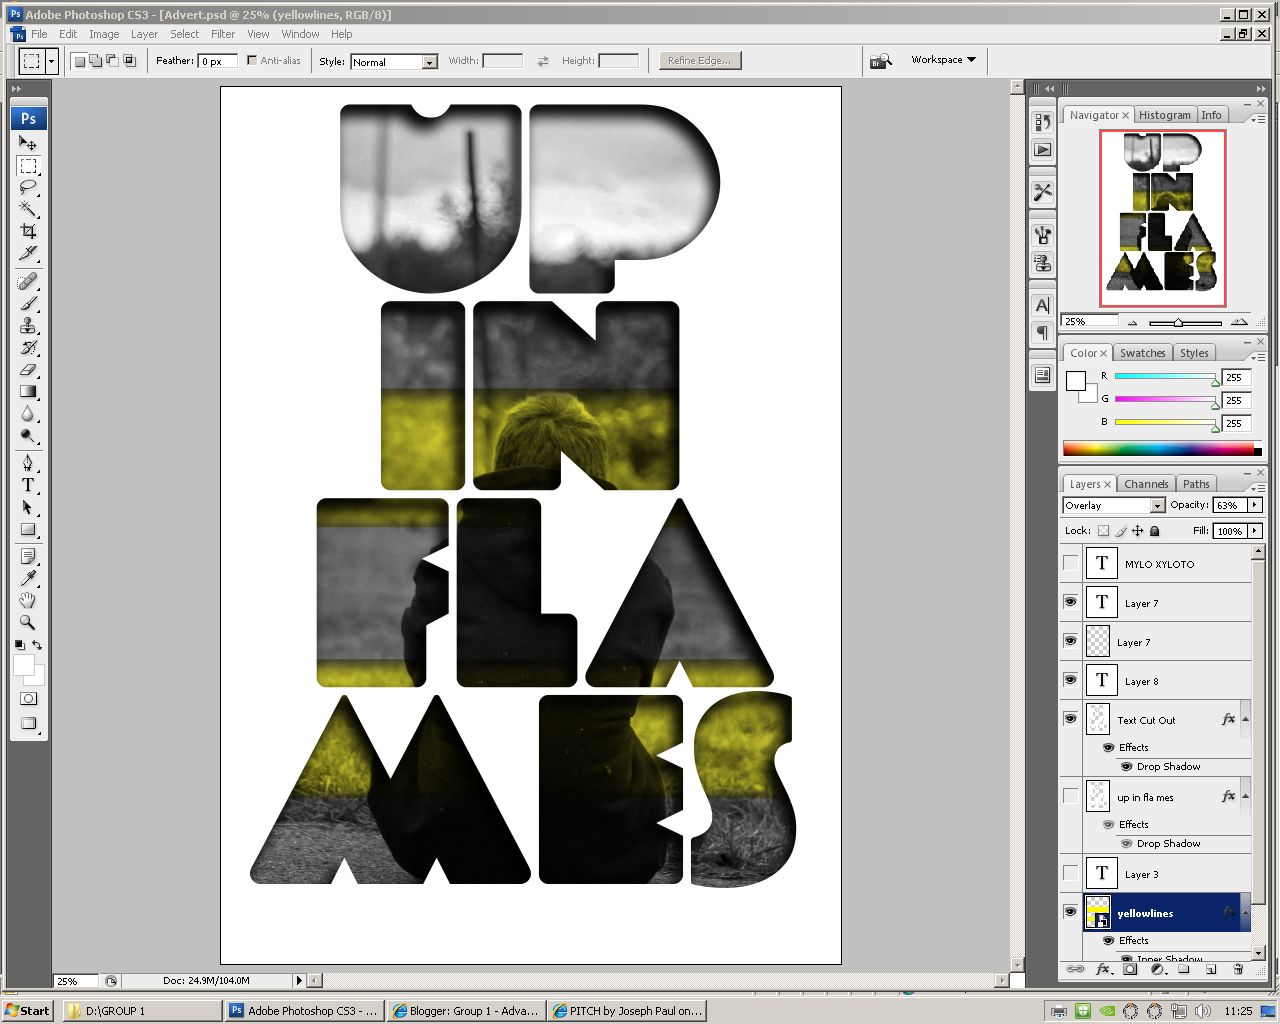Select the Eraser tool
The height and width of the screenshot is (1024, 1280).
[x=28, y=369]
